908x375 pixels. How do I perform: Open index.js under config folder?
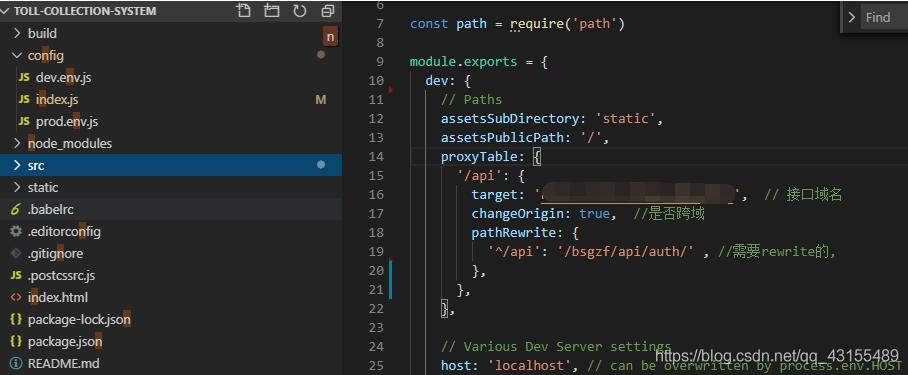(x=171, y=100)
